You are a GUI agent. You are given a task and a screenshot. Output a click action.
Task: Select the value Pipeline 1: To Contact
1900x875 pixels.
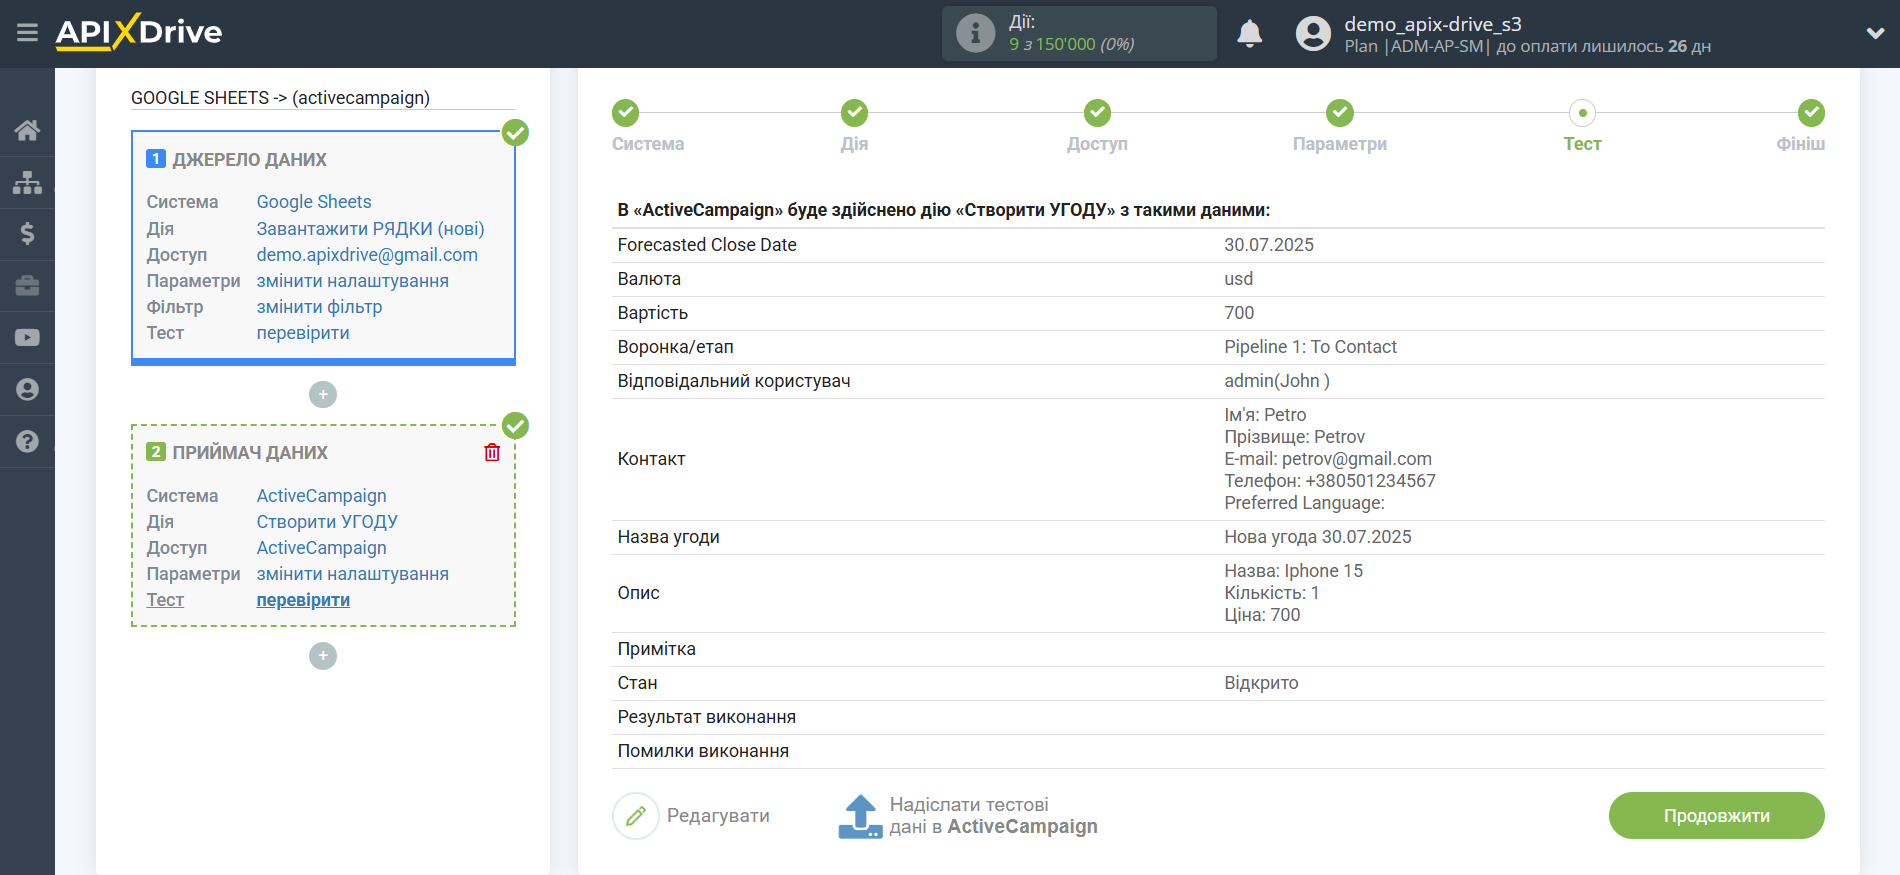tap(1310, 347)
